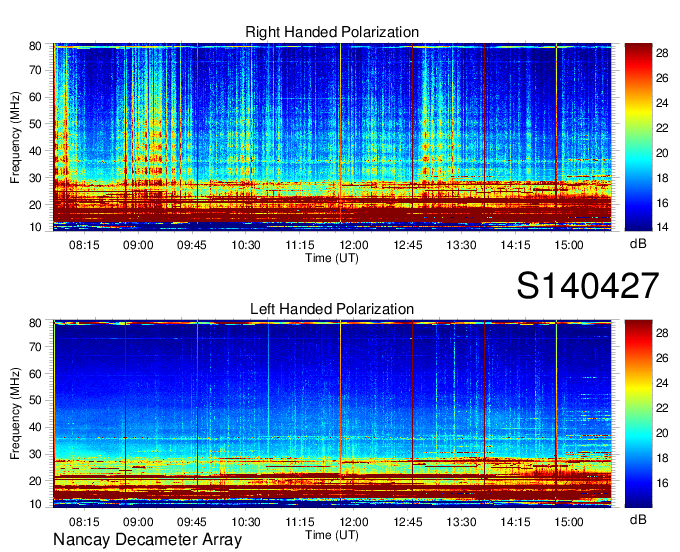This screenshot has width=680, height=552.
Task: Click 14:15 time tick of Left Handed plot
Action: point(515,522)
